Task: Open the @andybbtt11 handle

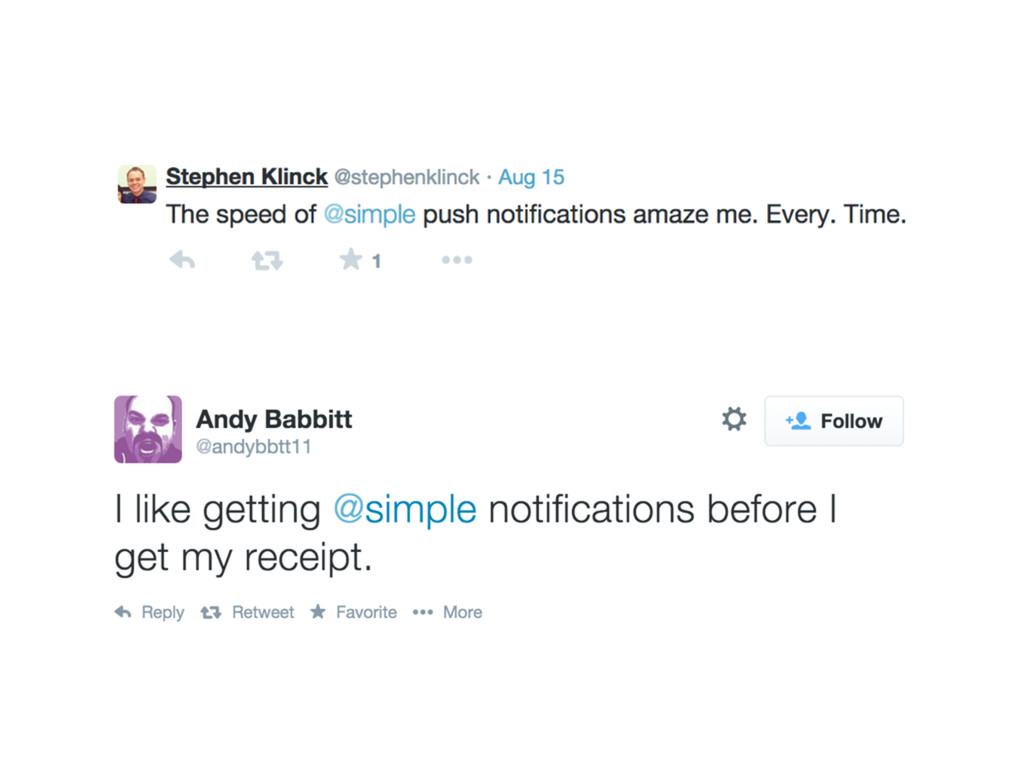Action: click(253, 447)
